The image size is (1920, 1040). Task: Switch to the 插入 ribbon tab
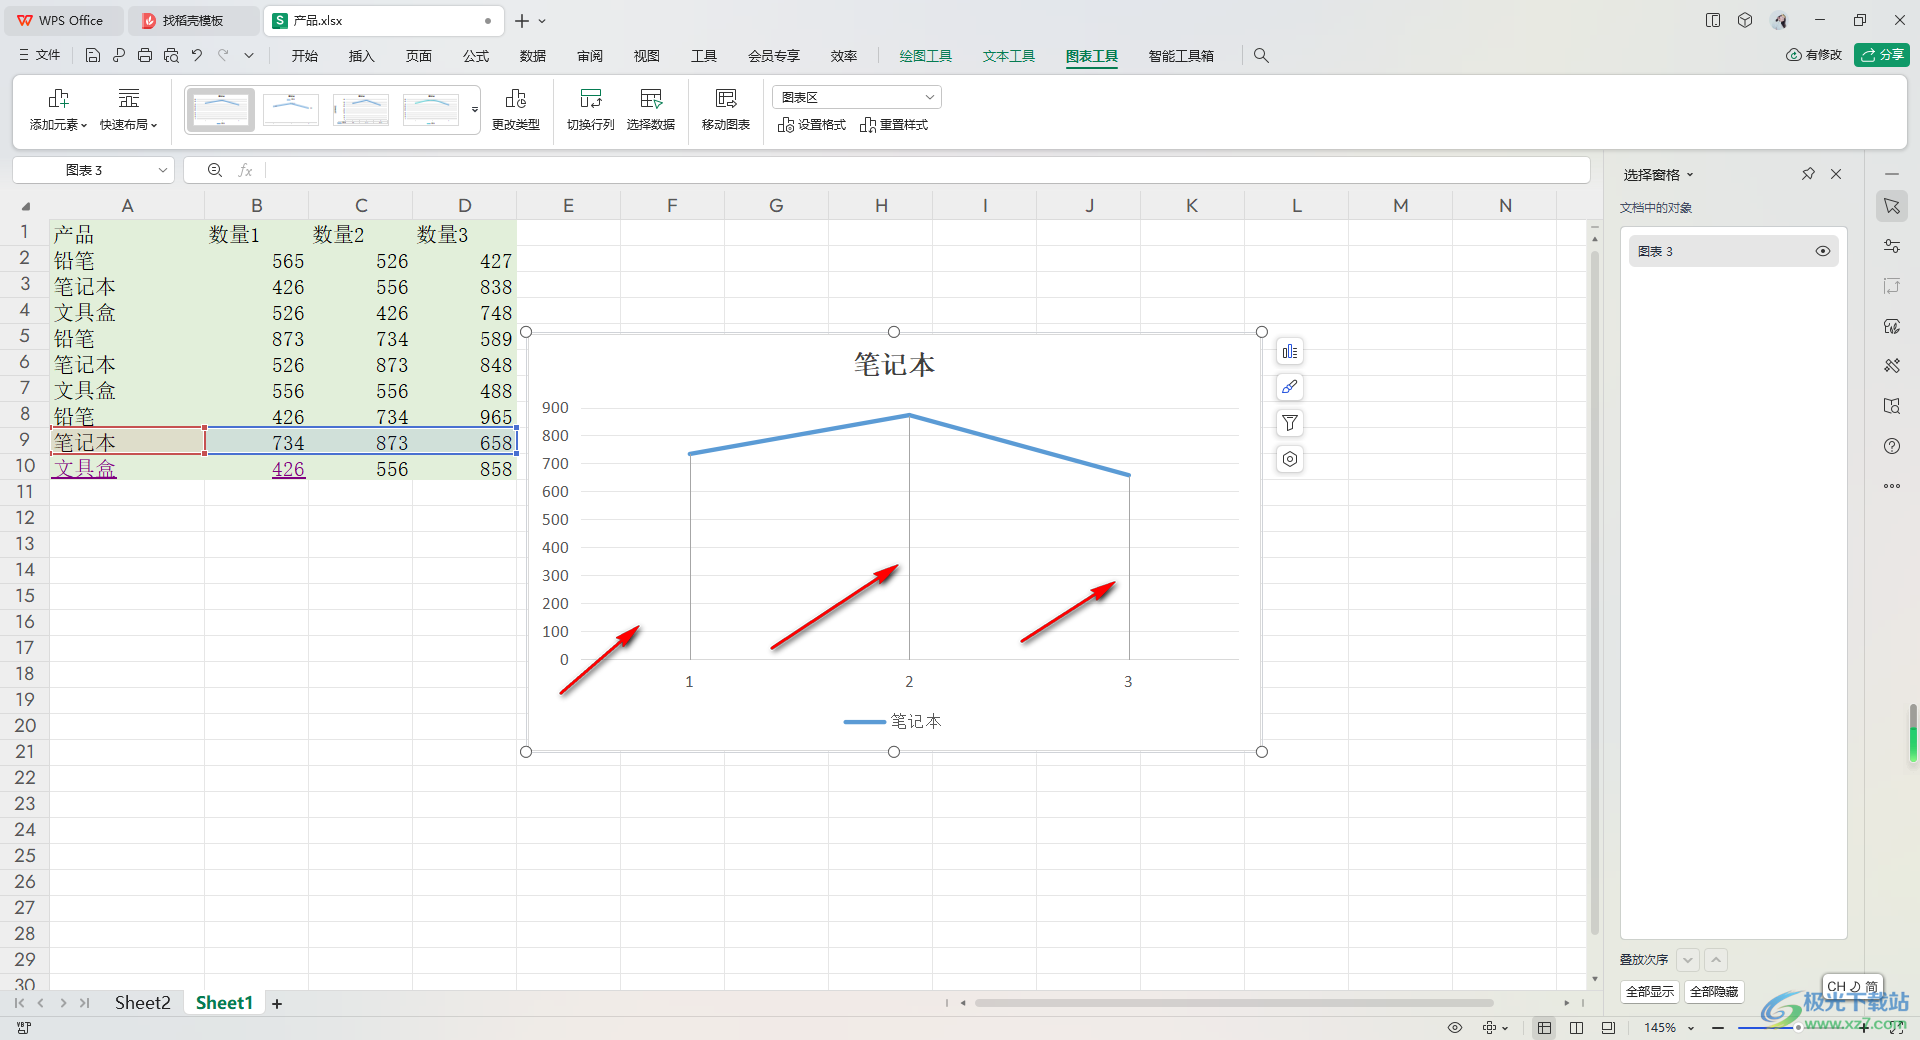pyautogui.click(x=361, y=56)
